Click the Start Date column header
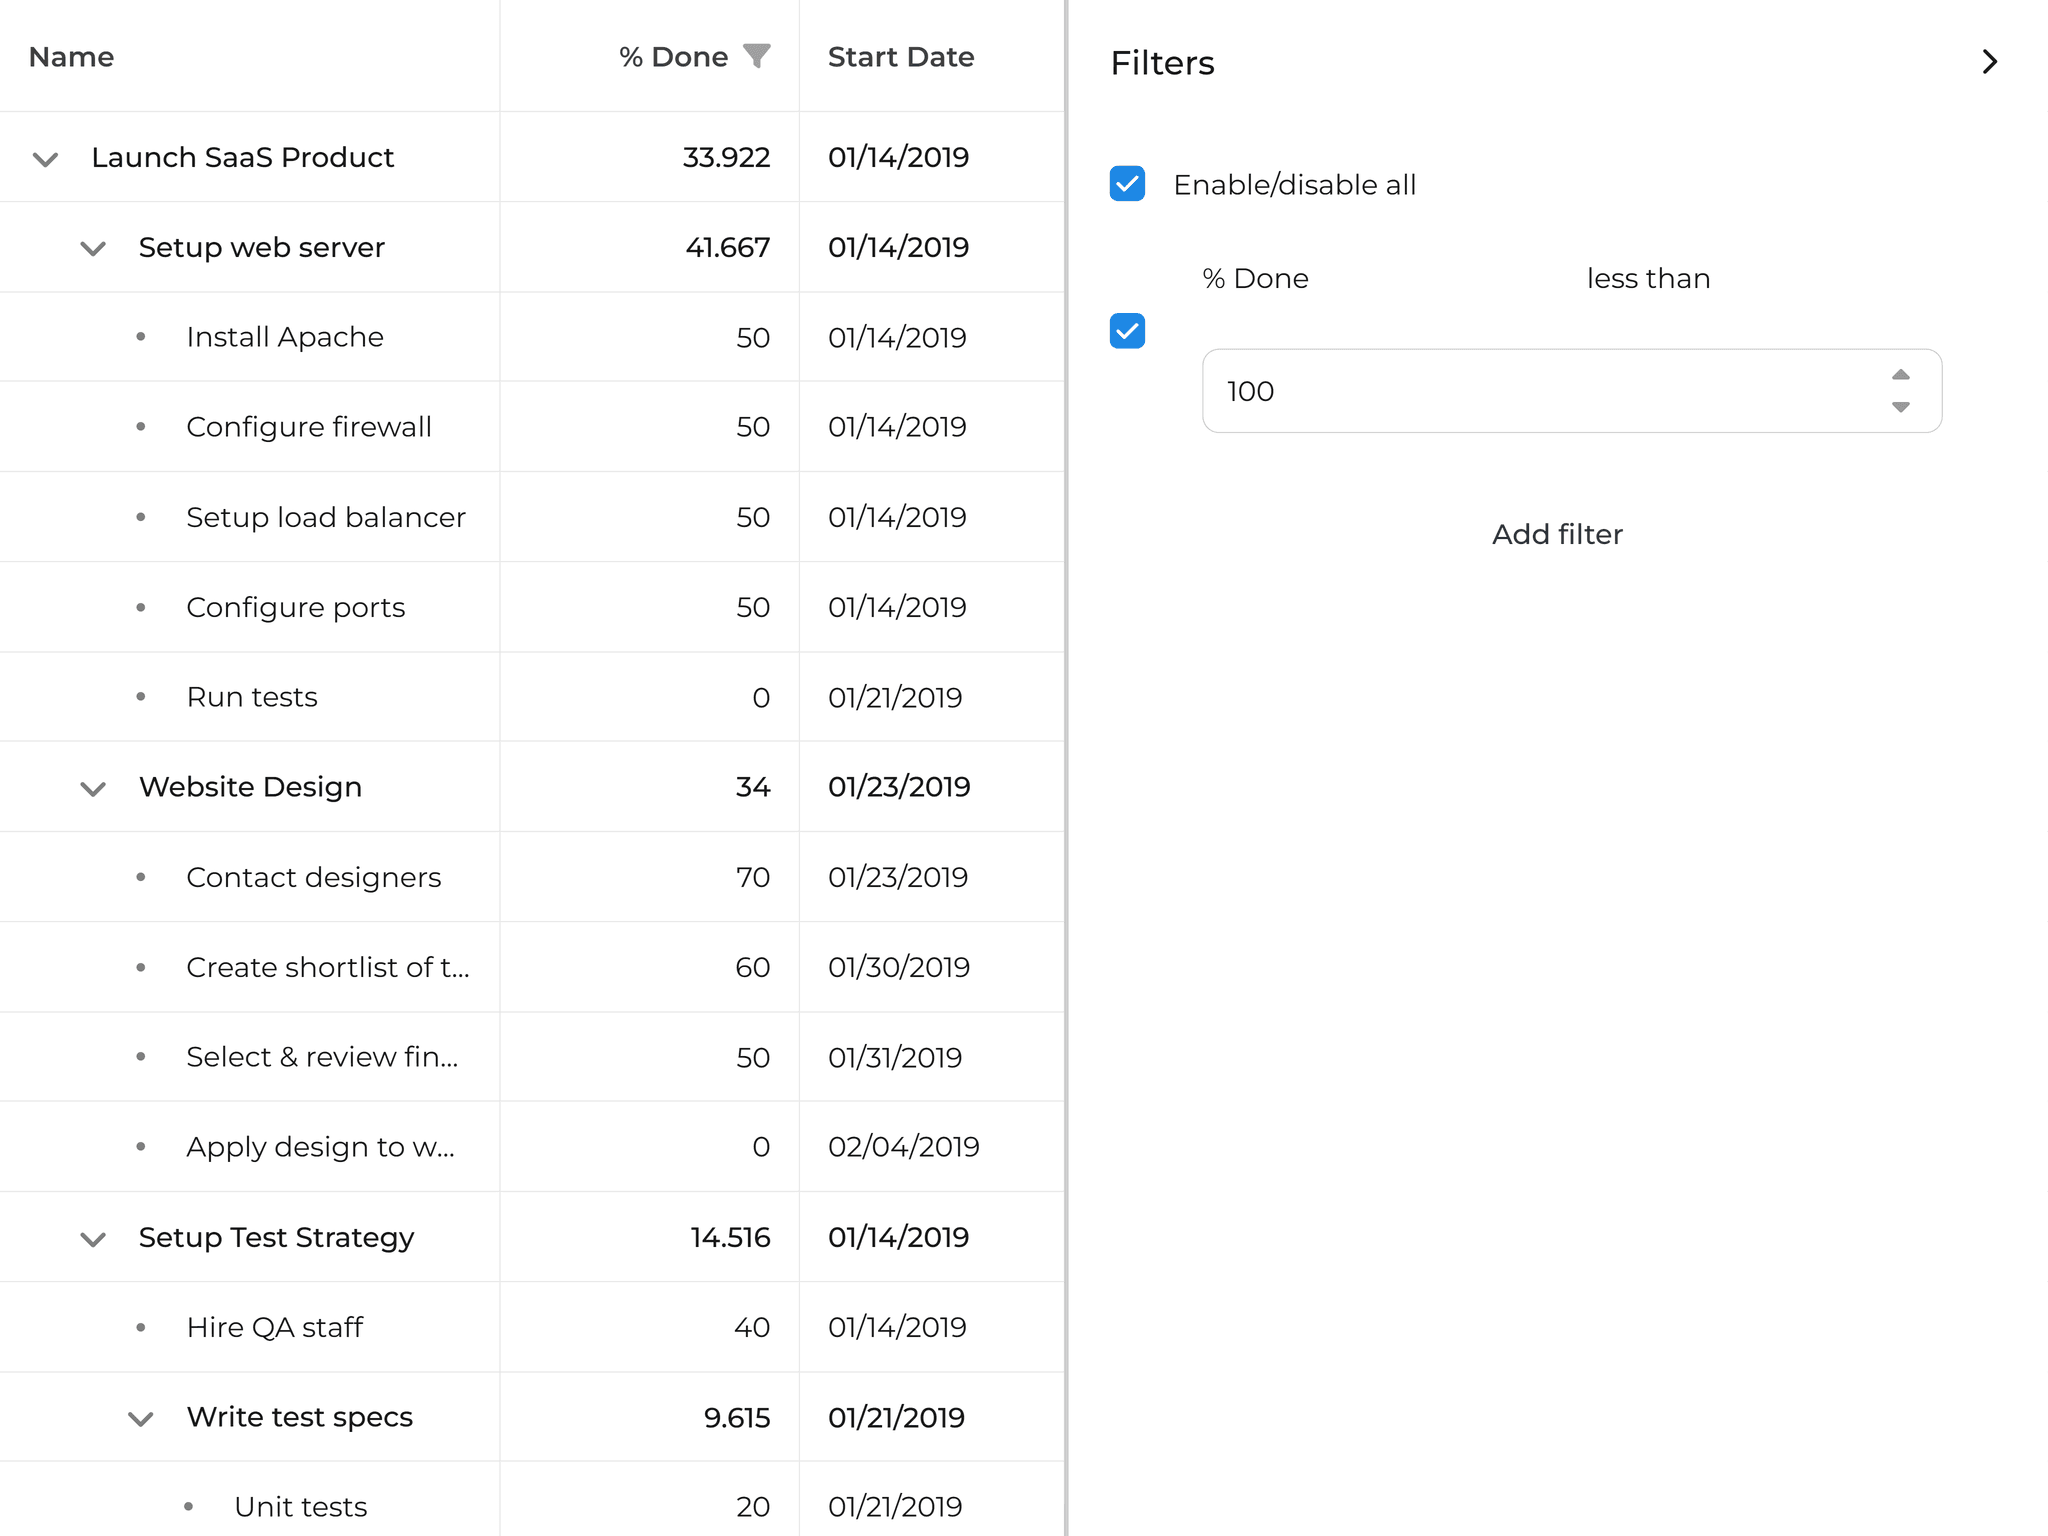Screen dimensions: 2048x1536 point(900,56)
